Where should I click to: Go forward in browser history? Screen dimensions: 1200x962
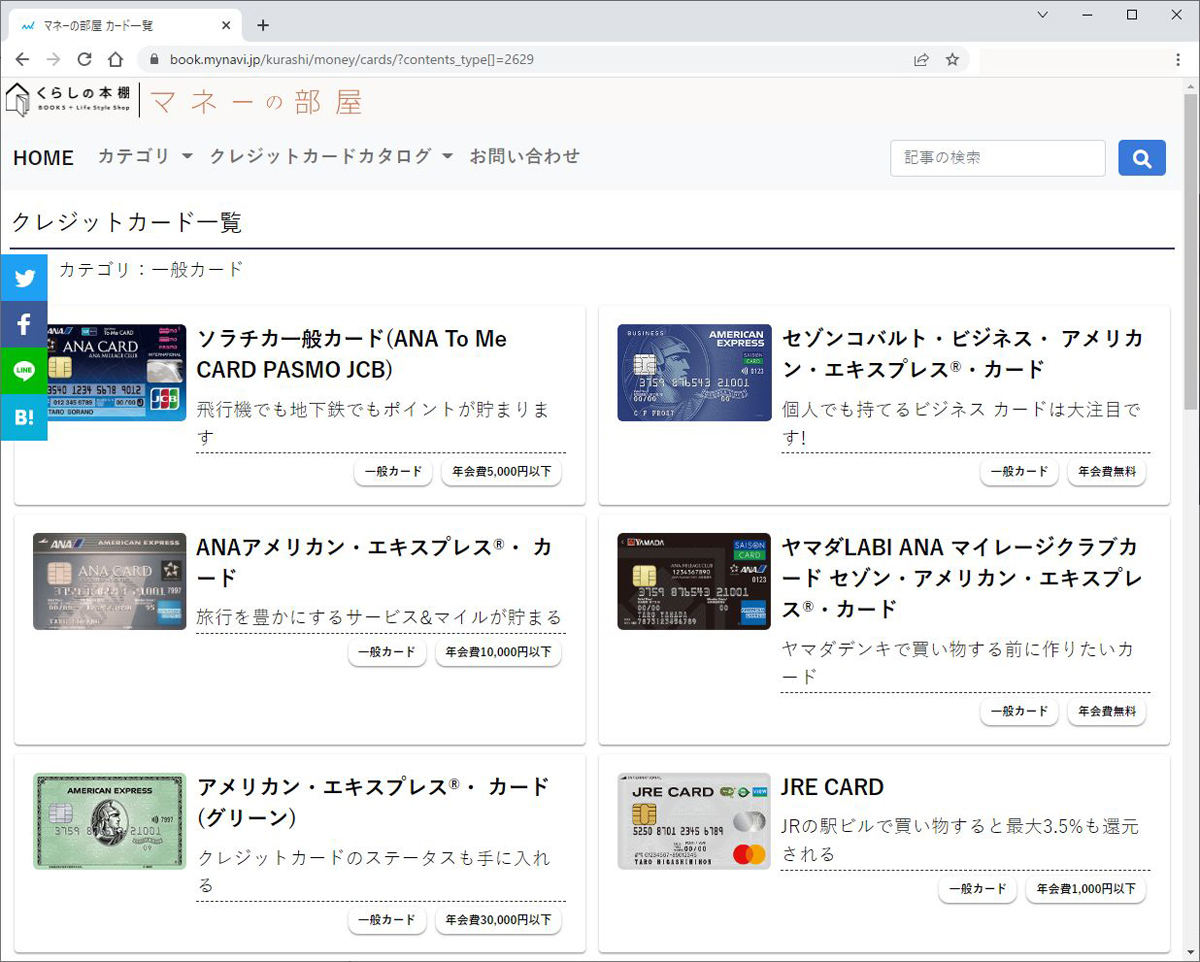tap(53, 59)
